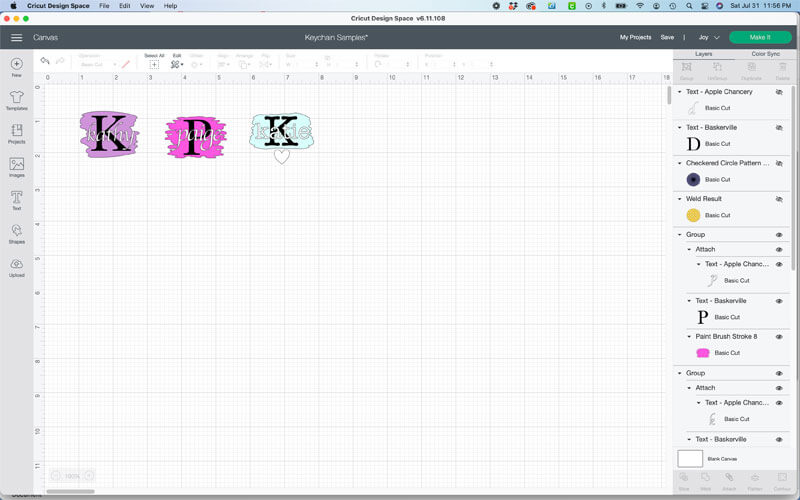Collapse the top Text - Apple Chancery layer
This screenshot has height=500, width=800.
point(680,92)
